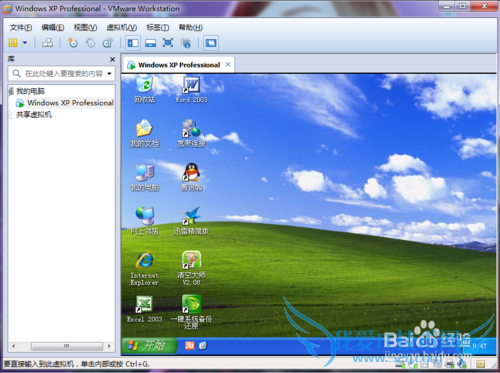Open the 编辑(E) menu
Image resolution: width=500 pixels, height=373 pixels.
tap(53, 27)
